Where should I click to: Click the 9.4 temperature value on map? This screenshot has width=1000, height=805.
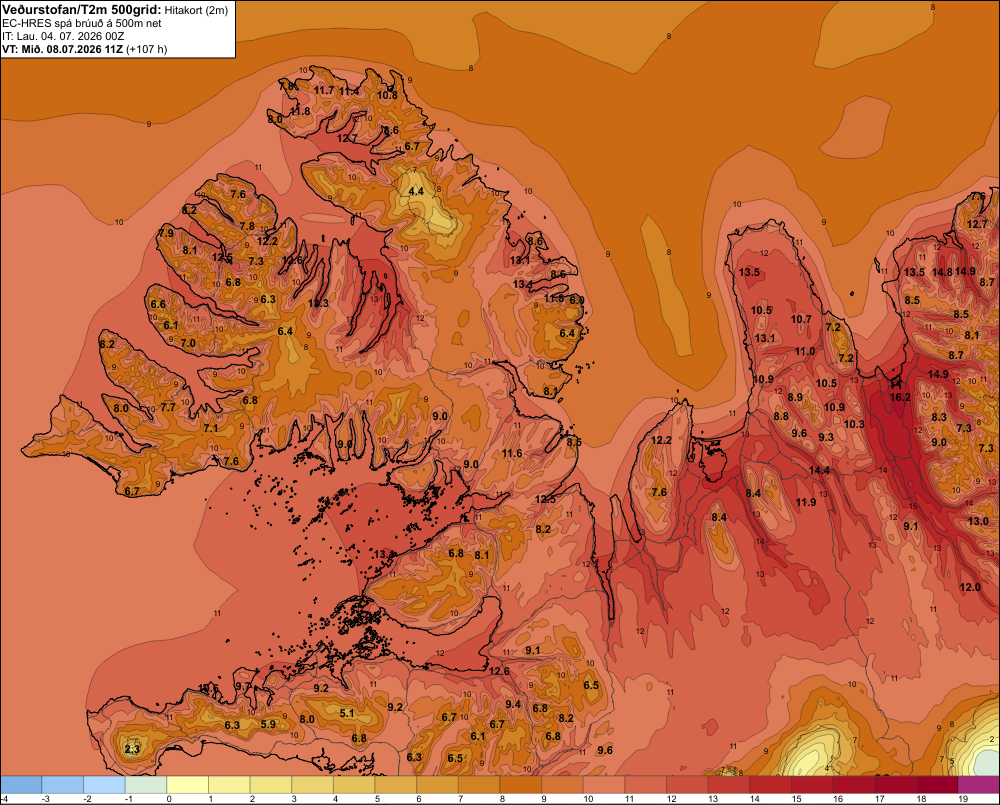click(x=513, y=704)
